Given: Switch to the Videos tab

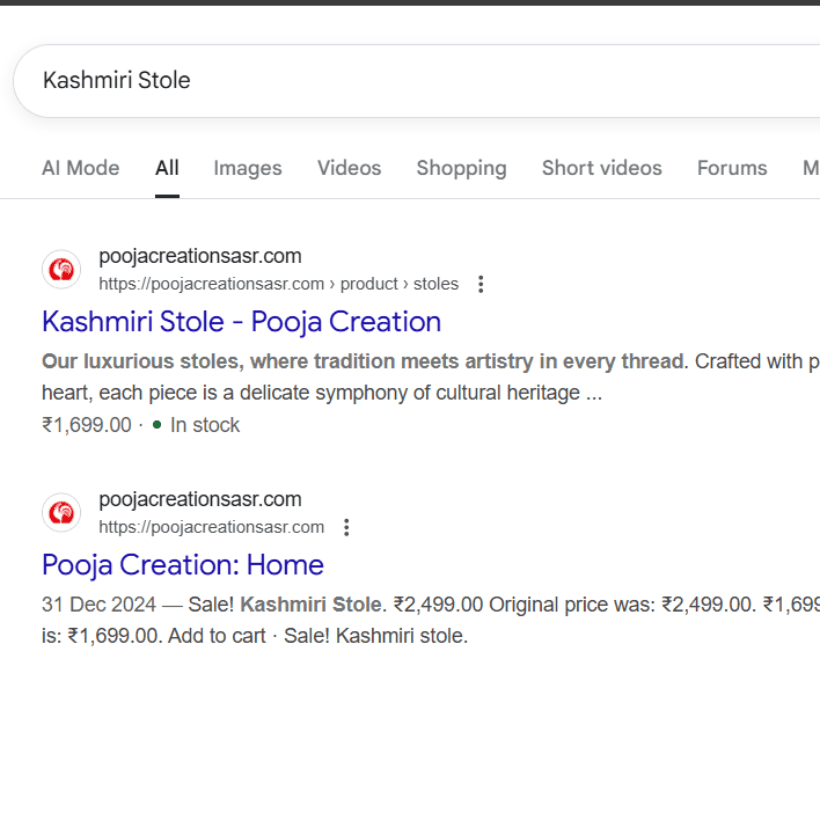Looking at the screenshot, I should pyautogui.click(x=349, y=168).
